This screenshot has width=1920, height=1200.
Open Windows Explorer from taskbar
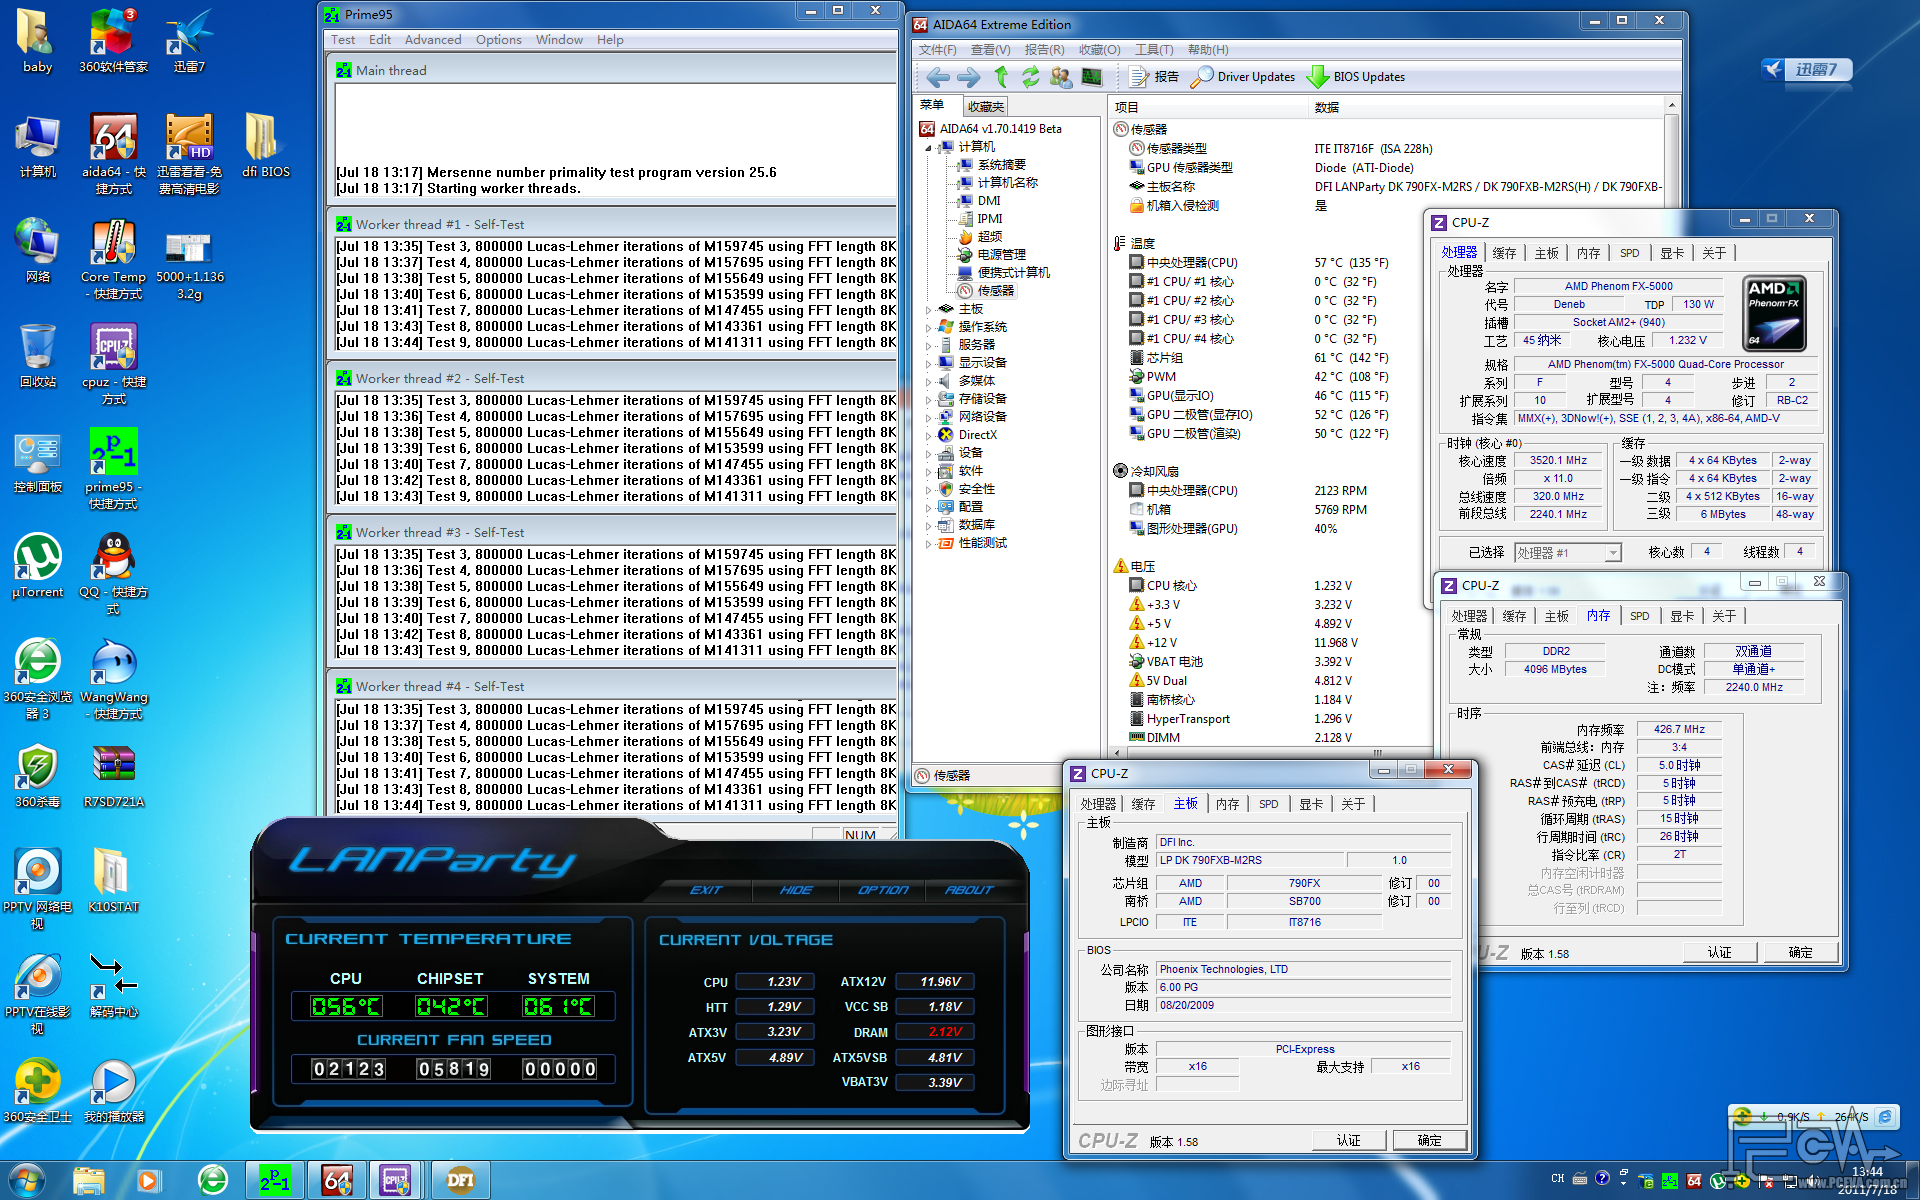88,1181
